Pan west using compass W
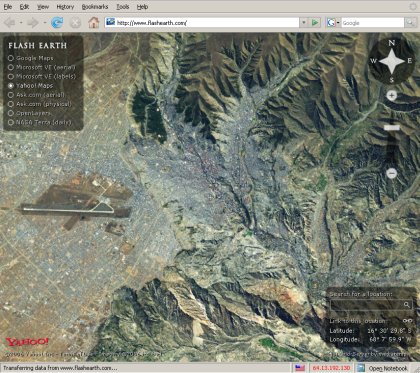Image resolution: width=420 pixels, height=373 pixels. pyautogui.click(x=373, y=61)
